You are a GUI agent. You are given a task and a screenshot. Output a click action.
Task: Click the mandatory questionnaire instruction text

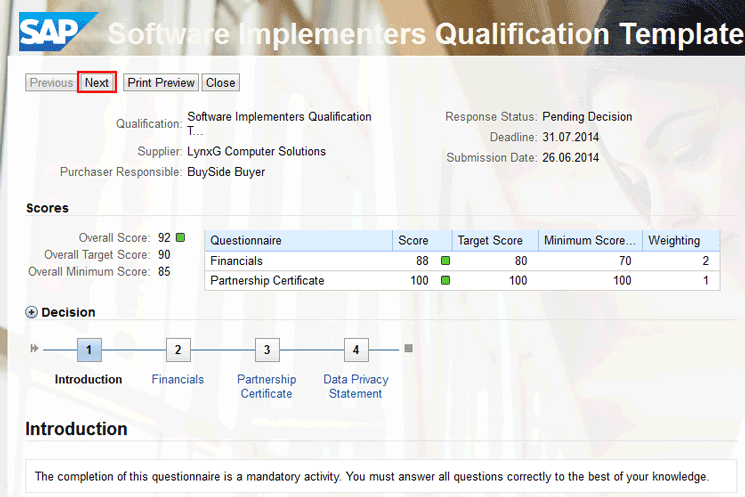point(372,477)
